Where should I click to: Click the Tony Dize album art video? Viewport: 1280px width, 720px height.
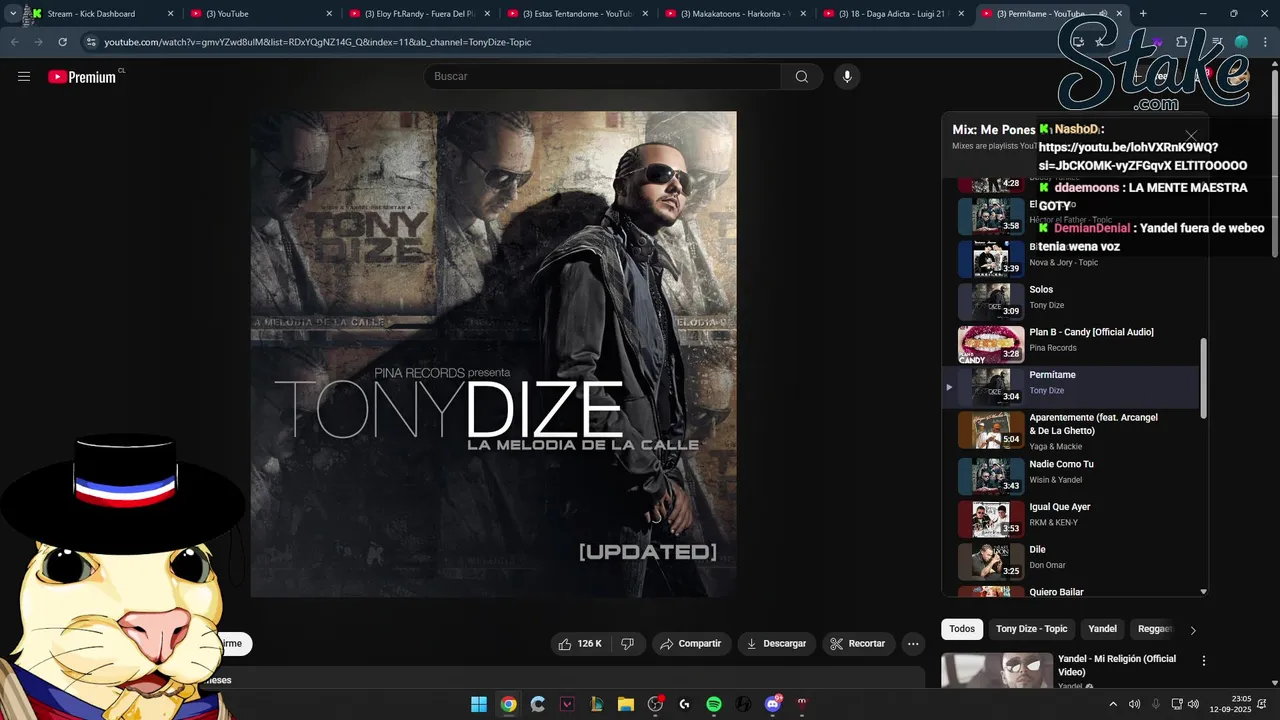tap(493, 354)
